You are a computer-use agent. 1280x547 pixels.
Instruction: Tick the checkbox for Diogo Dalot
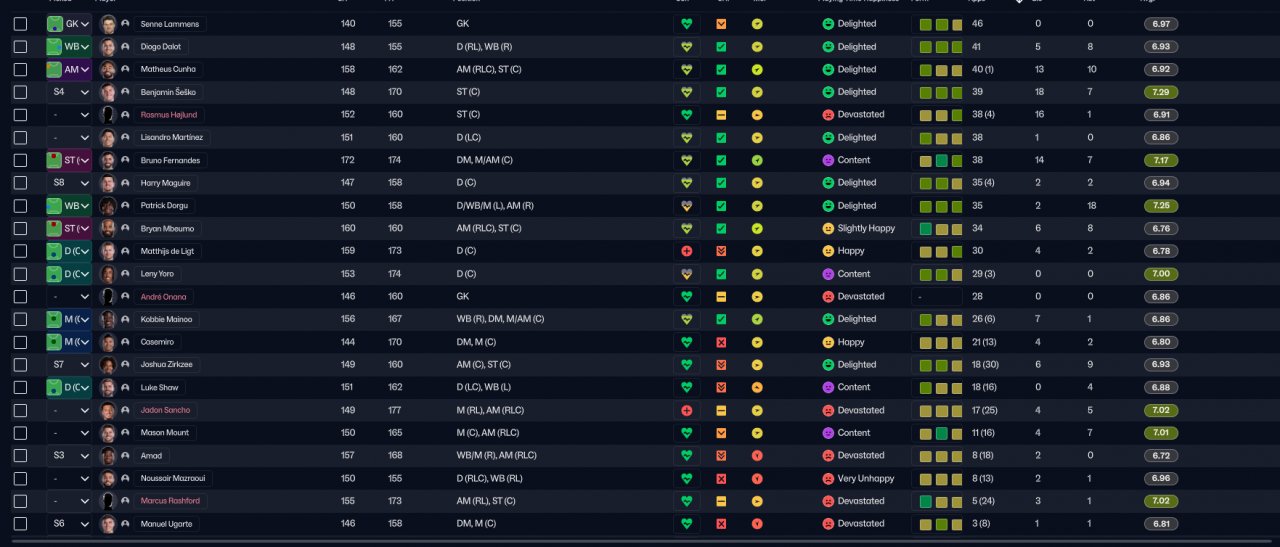[20, 47]
